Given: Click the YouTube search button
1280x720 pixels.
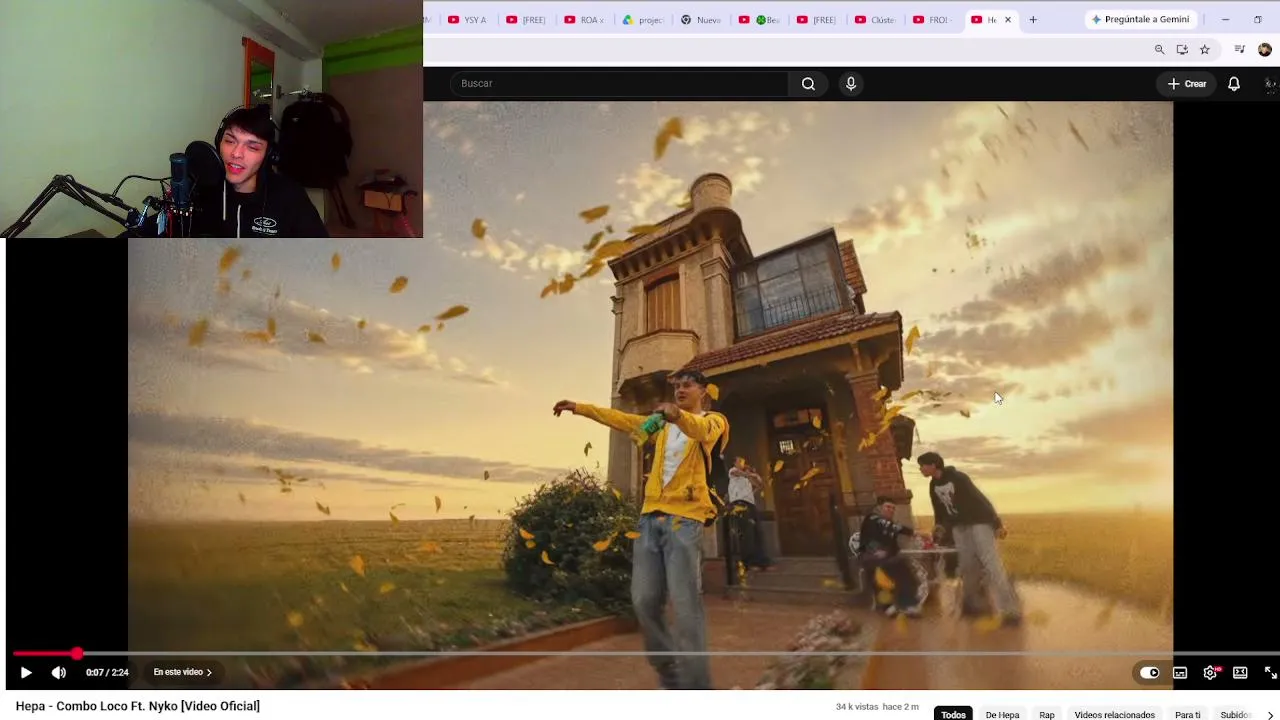Looking at the screenshot, I should (x=808, y=84).
